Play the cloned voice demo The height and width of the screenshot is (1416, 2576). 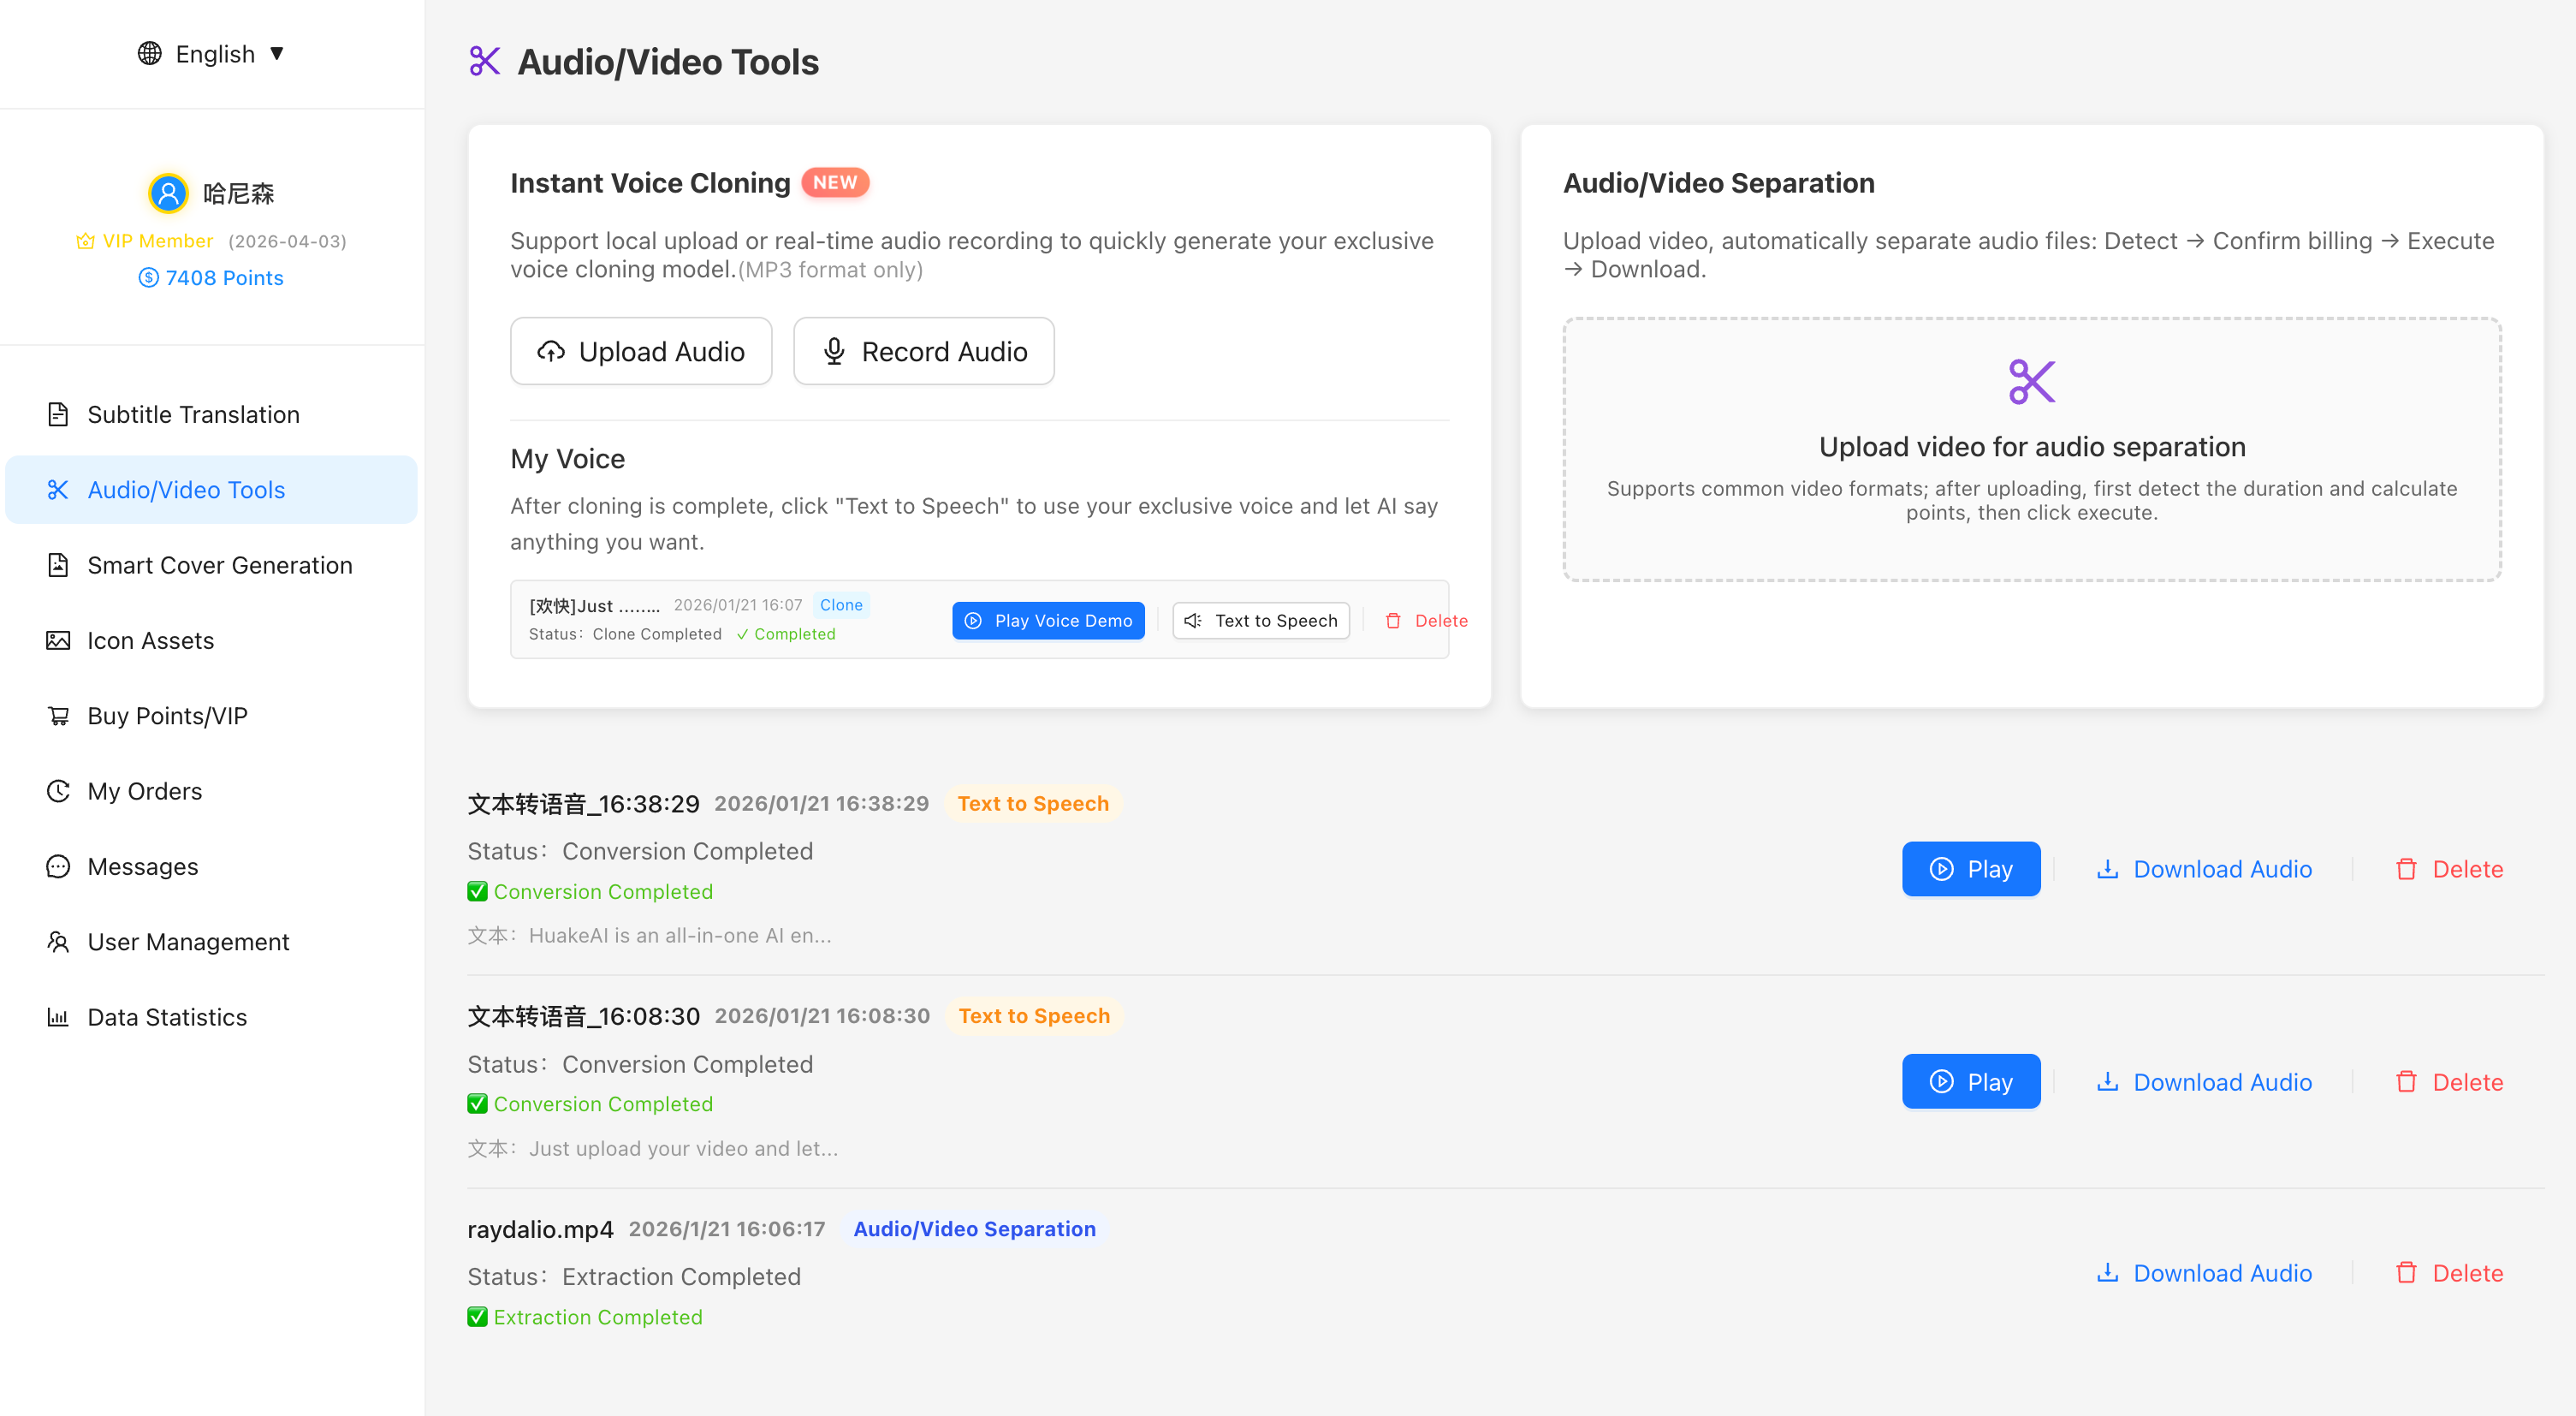[x=1048, y=620]
